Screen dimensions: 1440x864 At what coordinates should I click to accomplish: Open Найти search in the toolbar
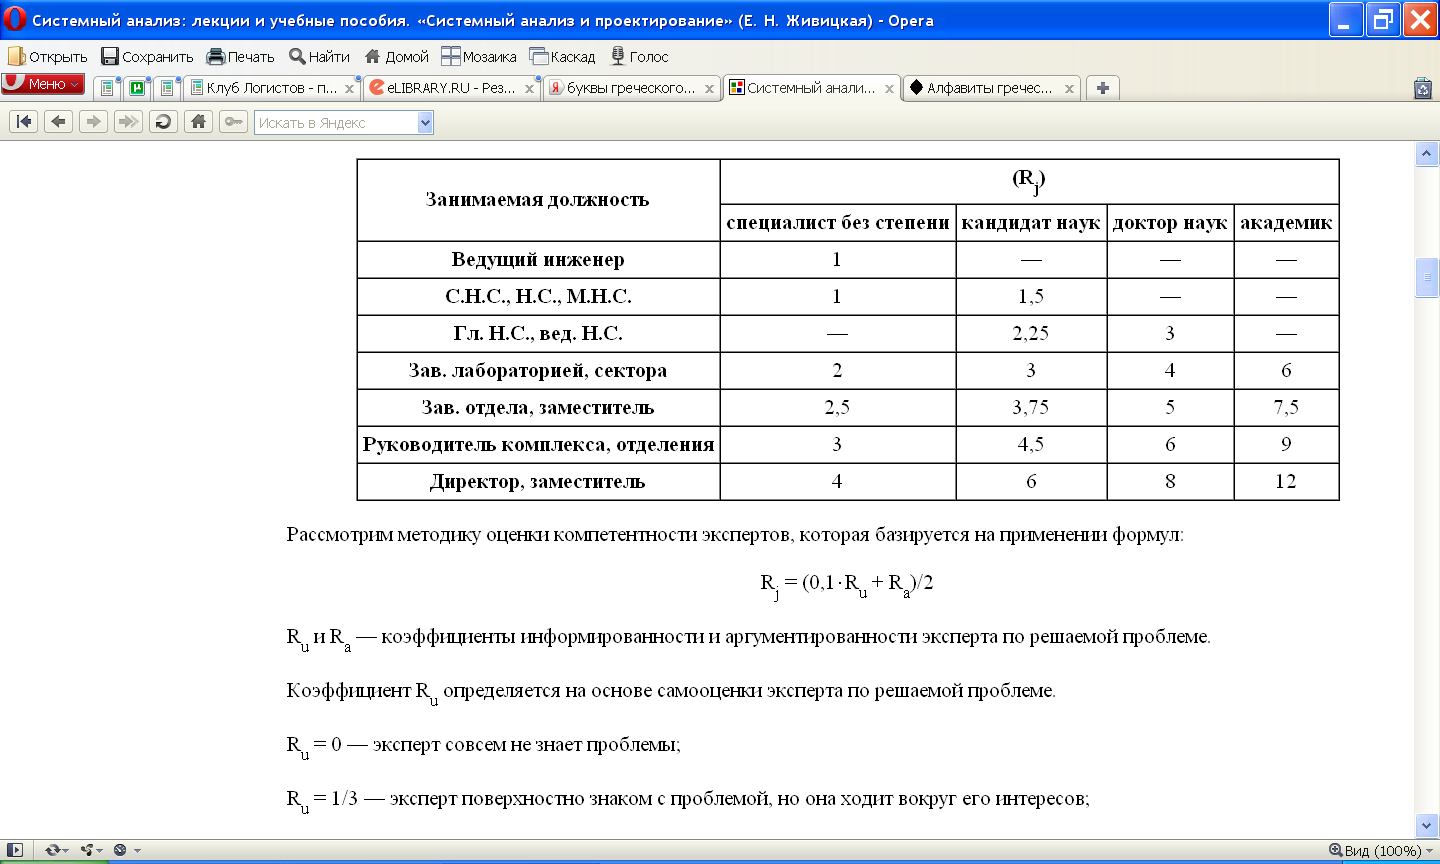click(319, 57)
